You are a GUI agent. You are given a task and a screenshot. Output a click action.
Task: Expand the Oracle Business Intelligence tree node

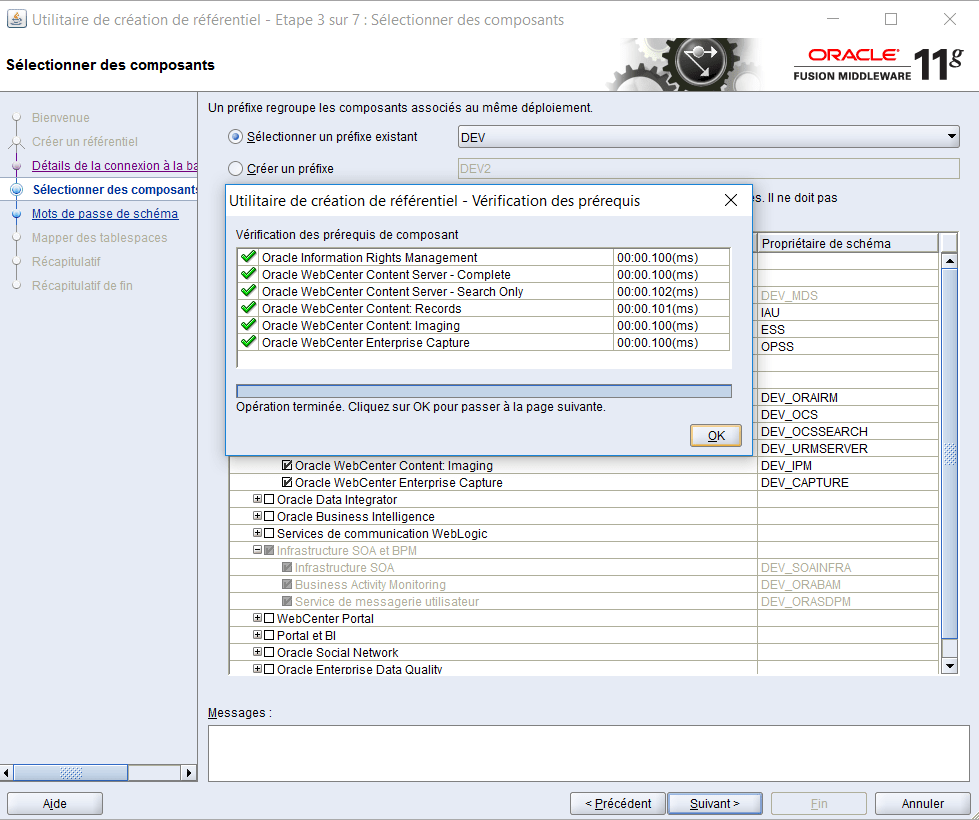point(257,517)
